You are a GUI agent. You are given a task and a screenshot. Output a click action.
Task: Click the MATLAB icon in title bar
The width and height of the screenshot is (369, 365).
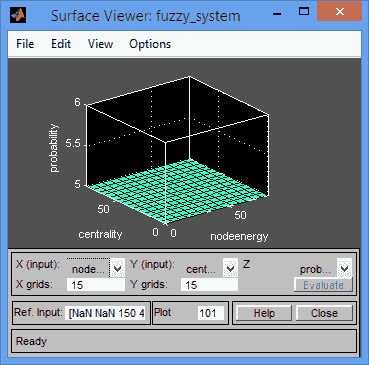18,15
